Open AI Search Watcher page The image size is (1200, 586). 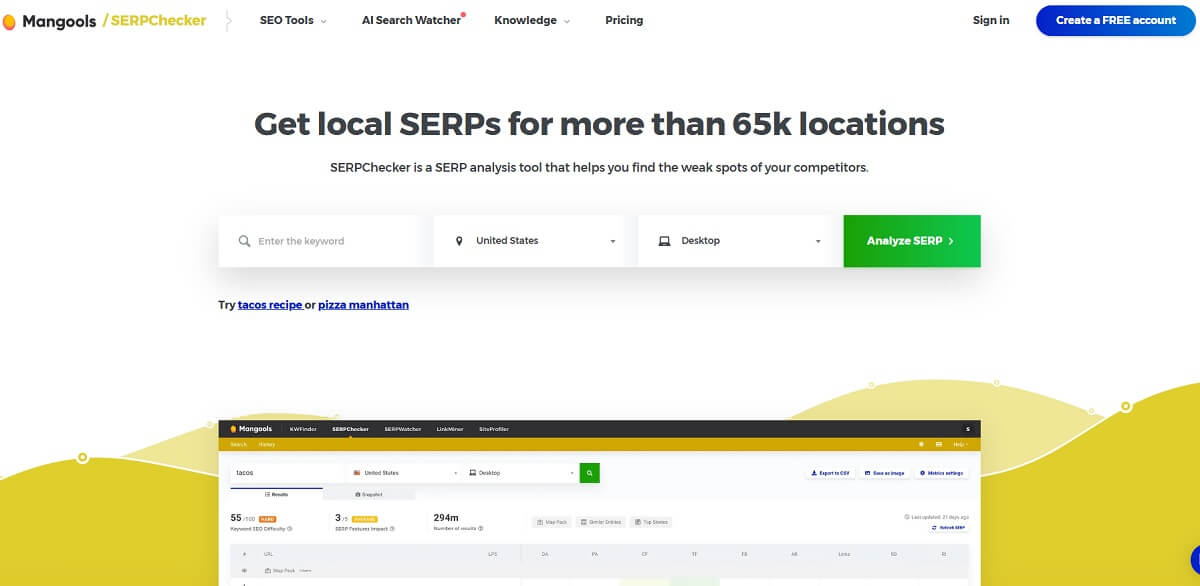(413, 20)
